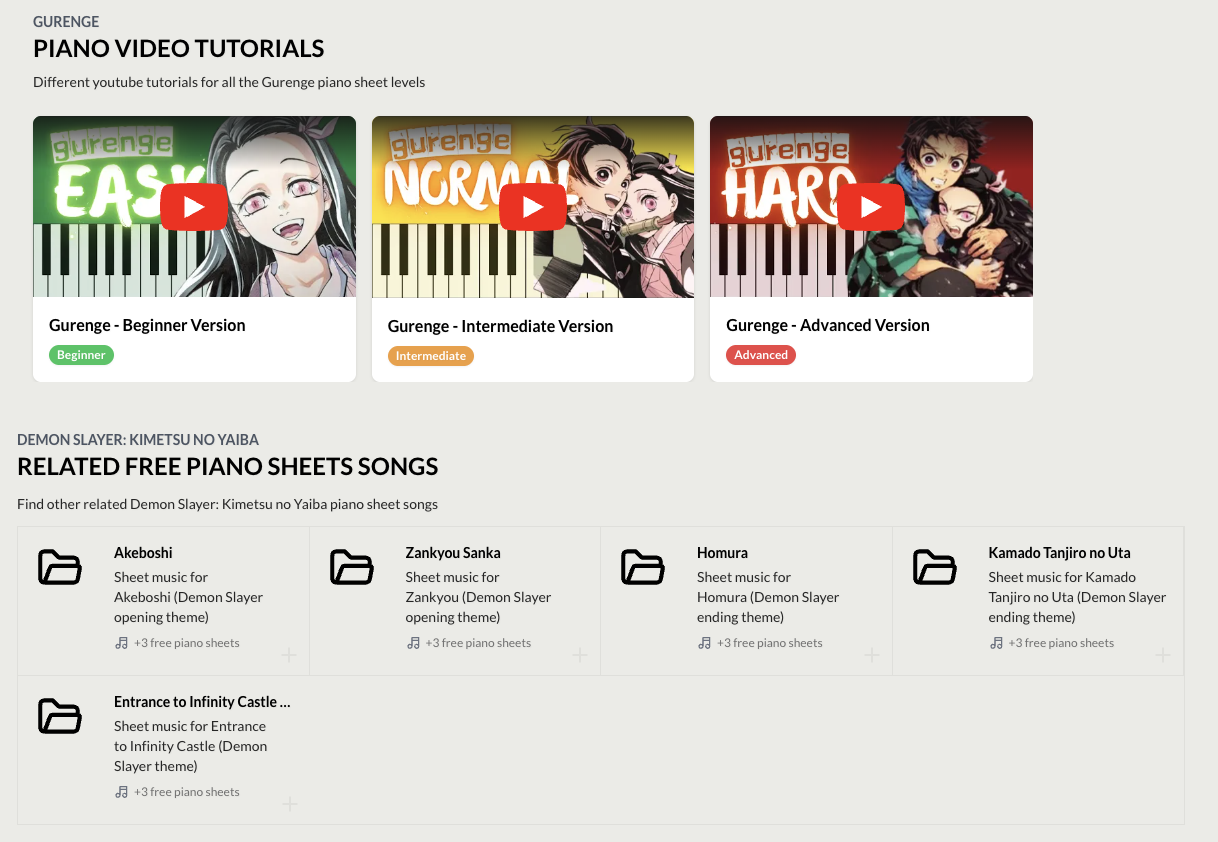Play the Gurenge Easy video tutorial

coord(194,207)
